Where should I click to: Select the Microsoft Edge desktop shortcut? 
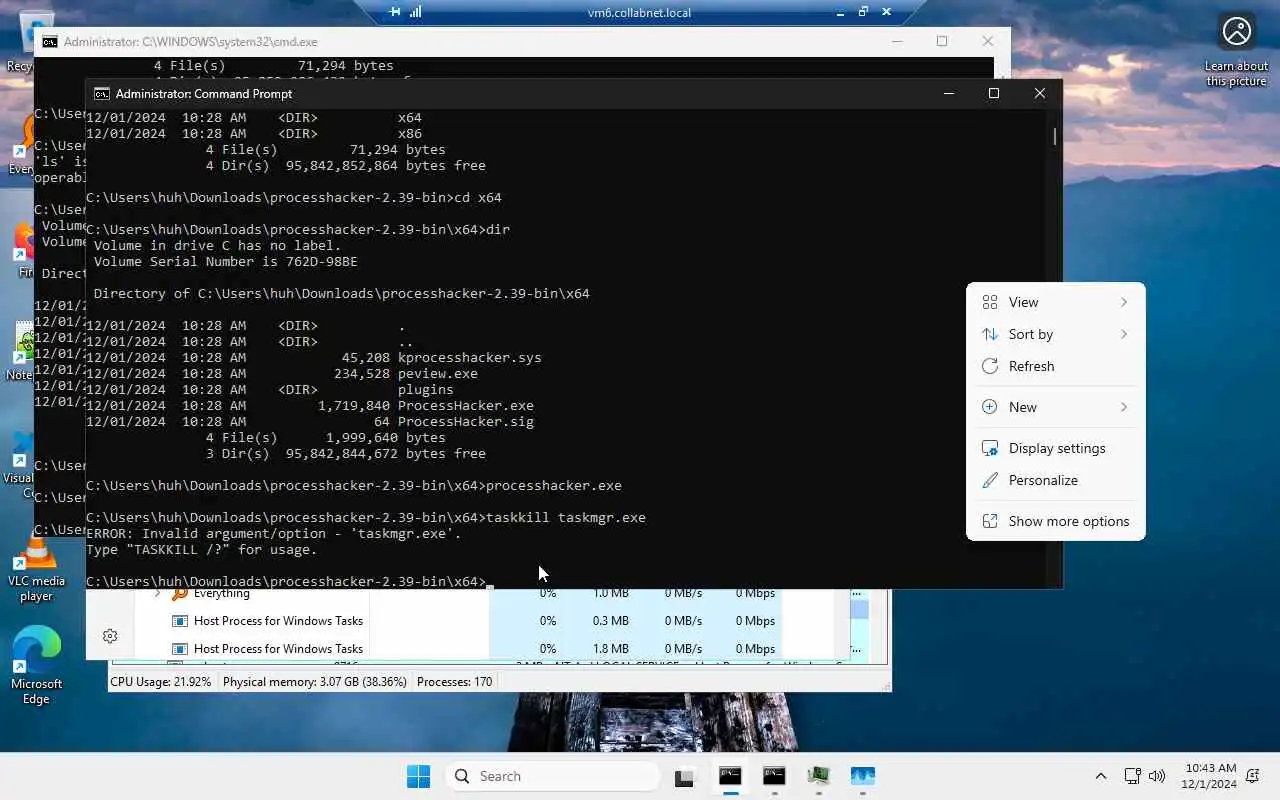coord(36,666)
